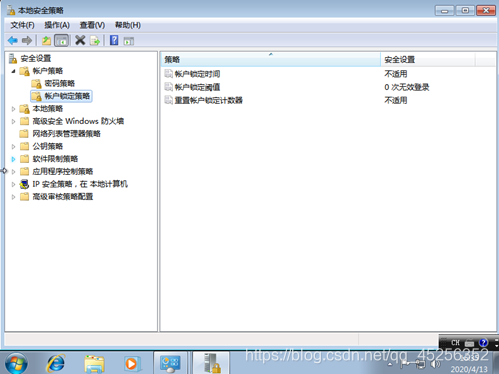Expand the 高级安全 Windows 防火墙 node
Screen dimensions: 499x374
point(13,121)
